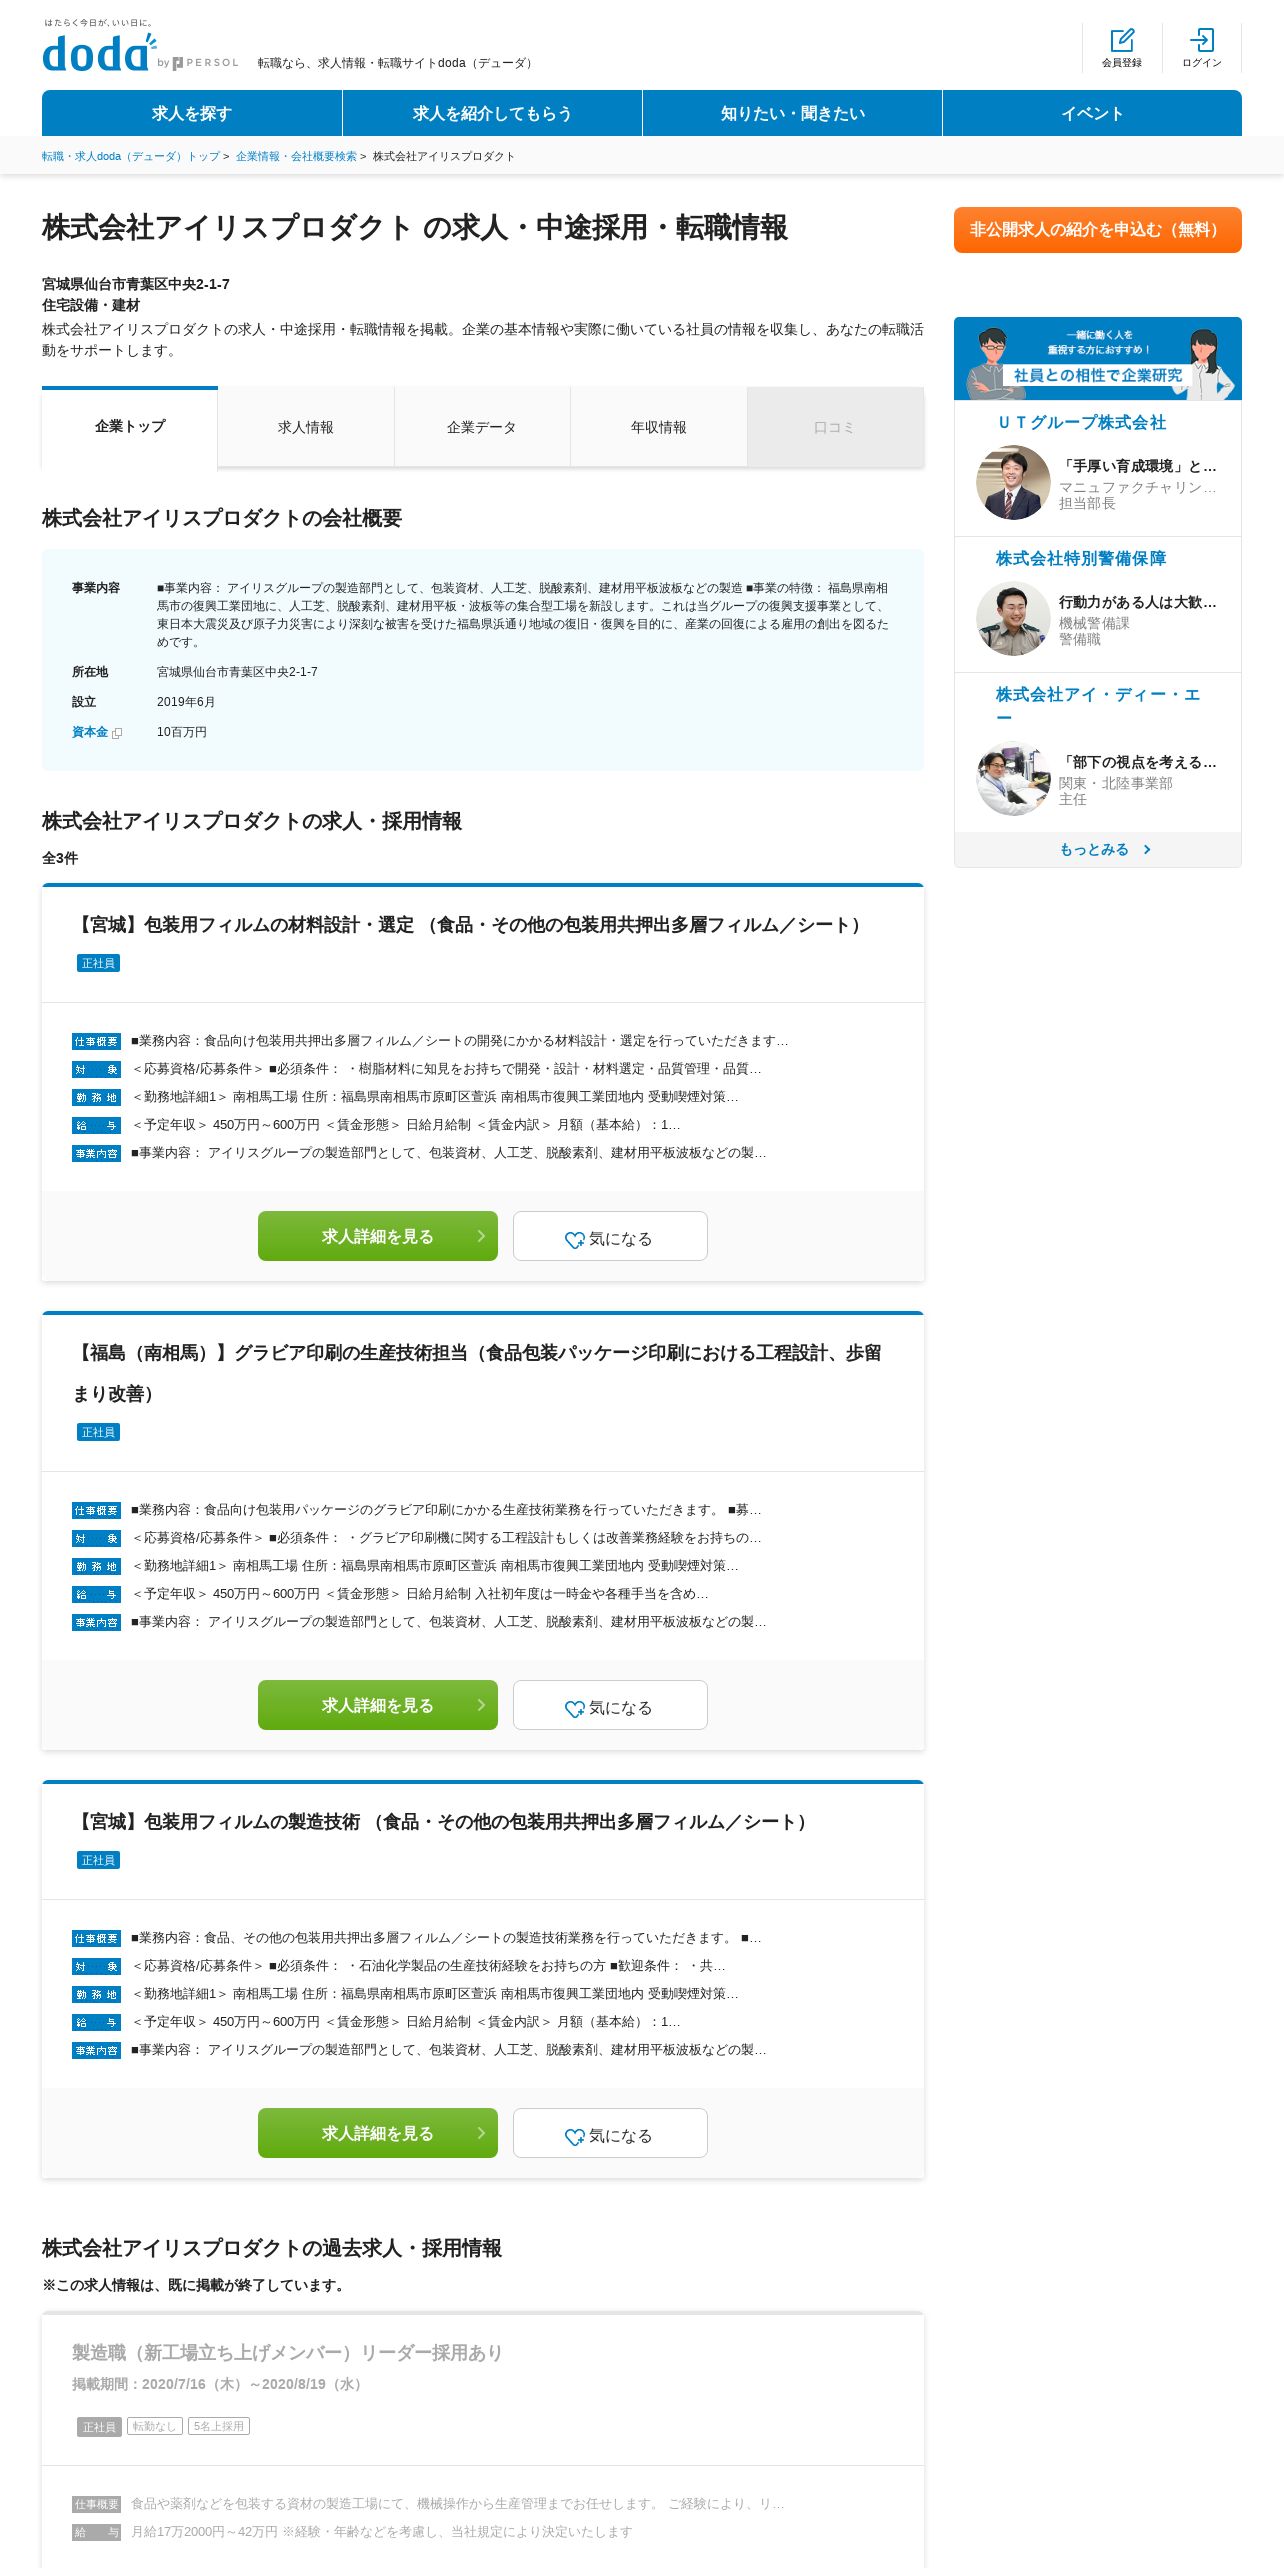
Task: Switch to the 年収情報 tab
Action: point(659,427)
